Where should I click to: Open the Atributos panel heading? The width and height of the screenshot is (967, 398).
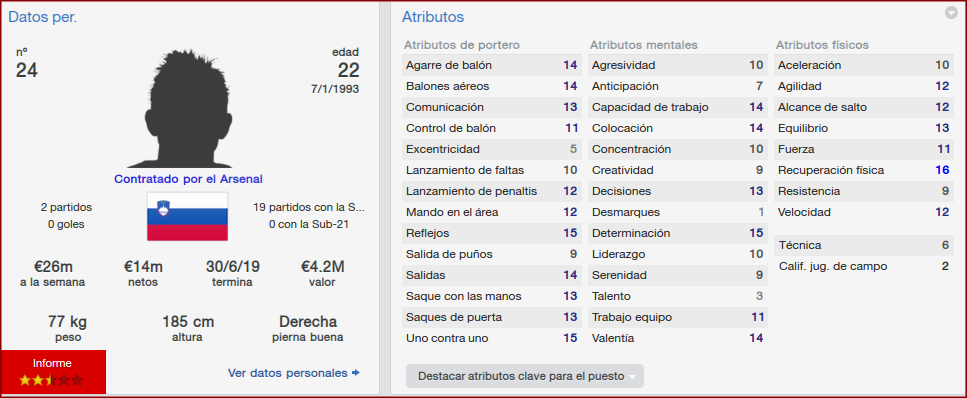click(x=433, y=17)
